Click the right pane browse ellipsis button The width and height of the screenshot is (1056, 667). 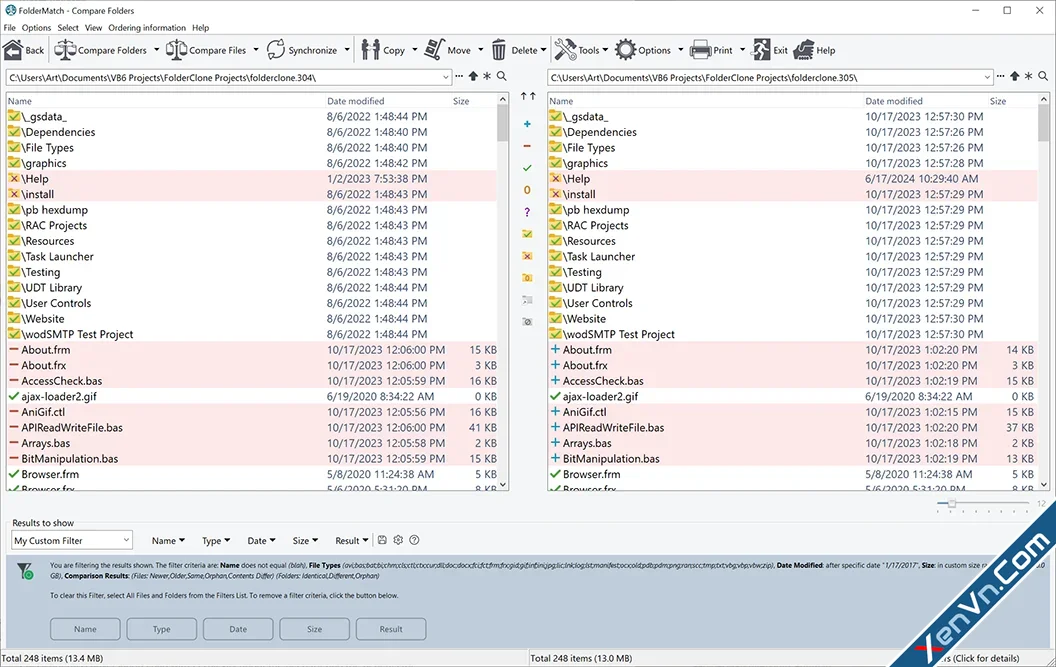[1001, 77]
